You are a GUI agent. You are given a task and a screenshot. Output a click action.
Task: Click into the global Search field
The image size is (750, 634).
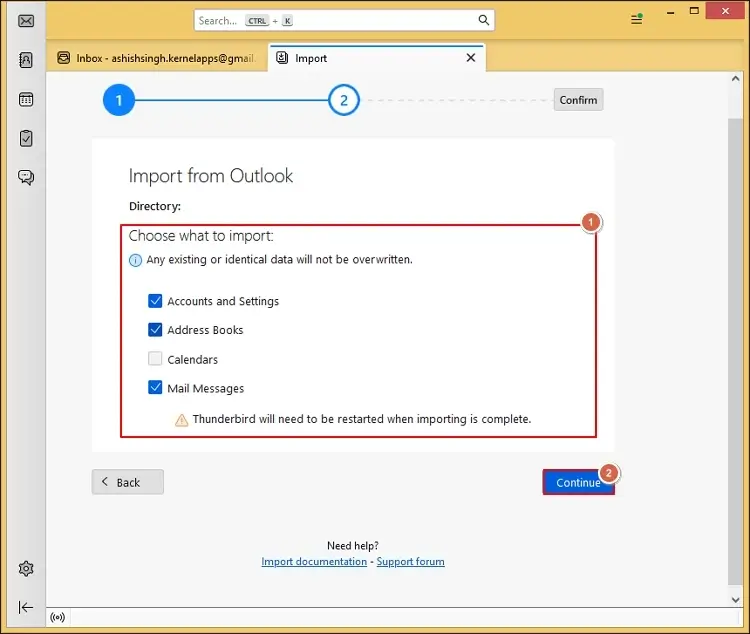[x=344, y=20]
